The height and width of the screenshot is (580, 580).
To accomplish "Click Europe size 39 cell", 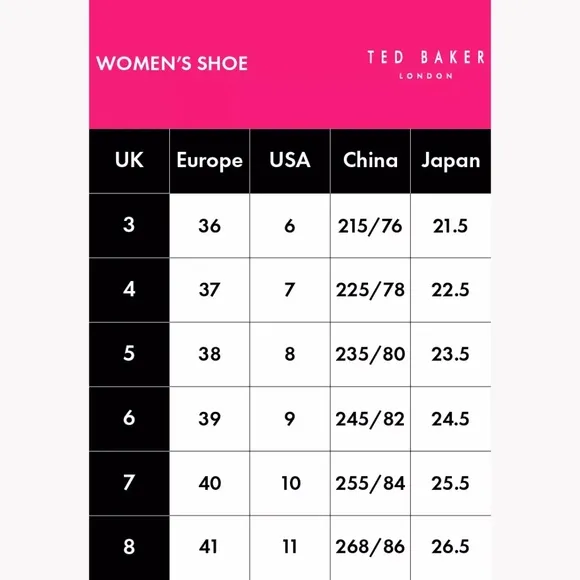I will (x=209, y=419).
